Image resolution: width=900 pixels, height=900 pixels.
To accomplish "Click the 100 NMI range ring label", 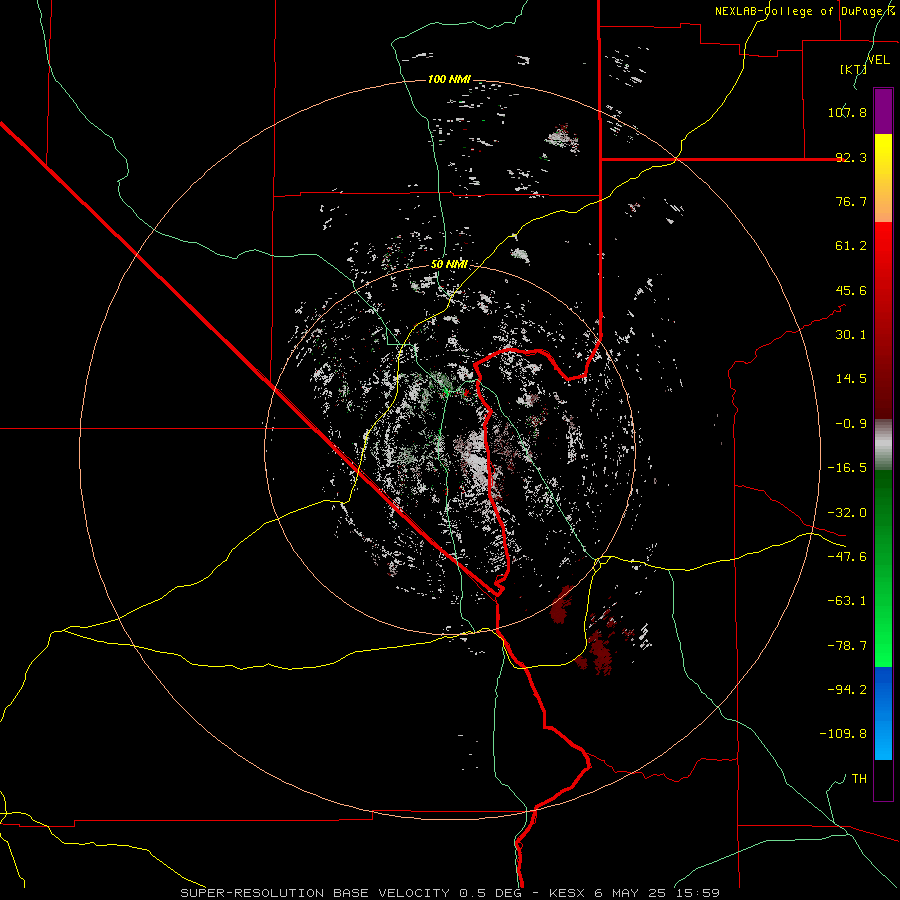I will tap(449, 79).
